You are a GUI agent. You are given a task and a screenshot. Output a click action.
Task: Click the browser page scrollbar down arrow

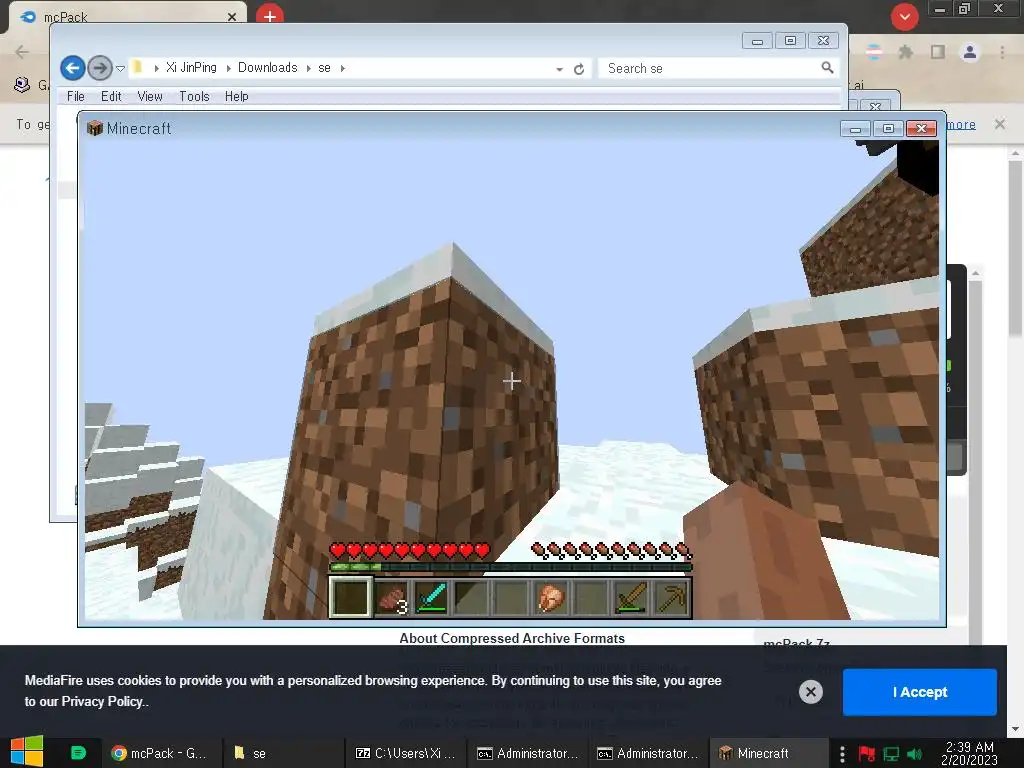tap(1015, 729)
